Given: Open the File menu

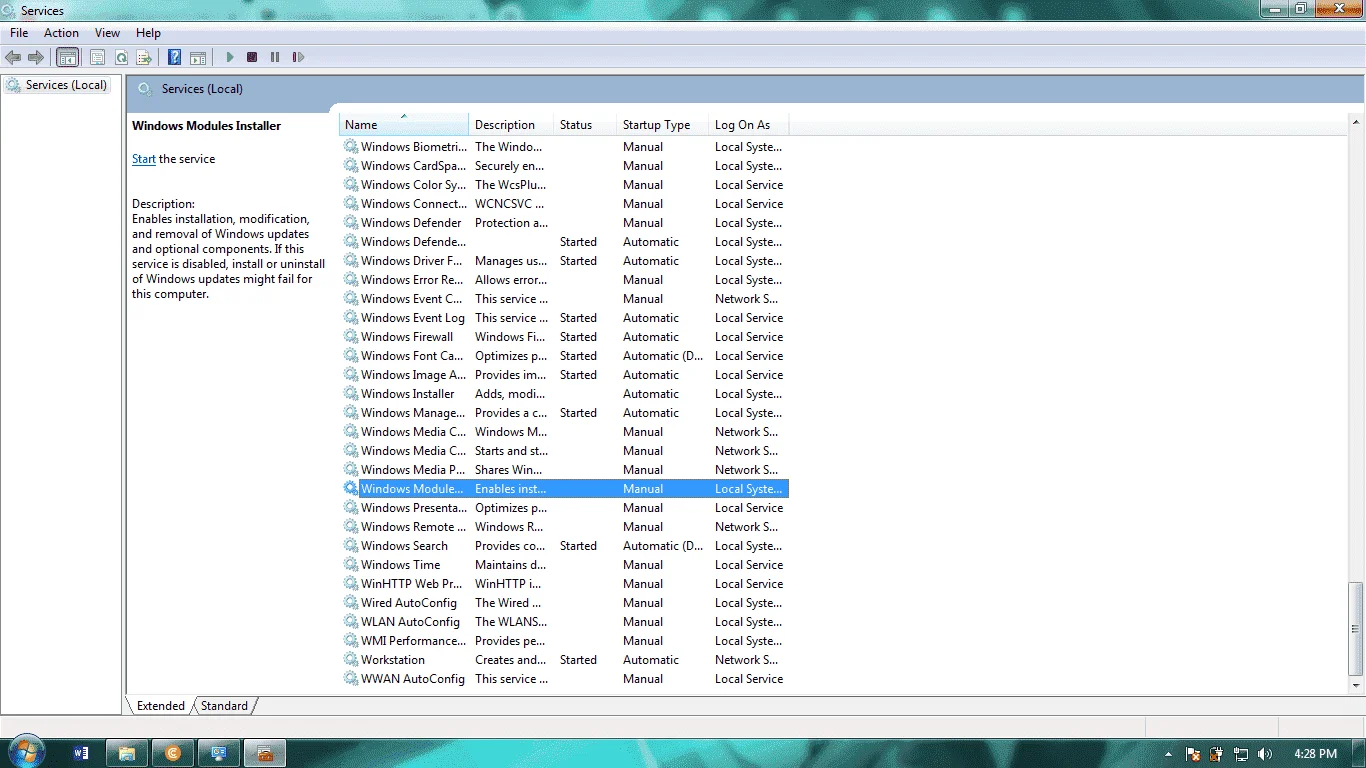Looking at the screenshot, I should [x=19, y=33].
